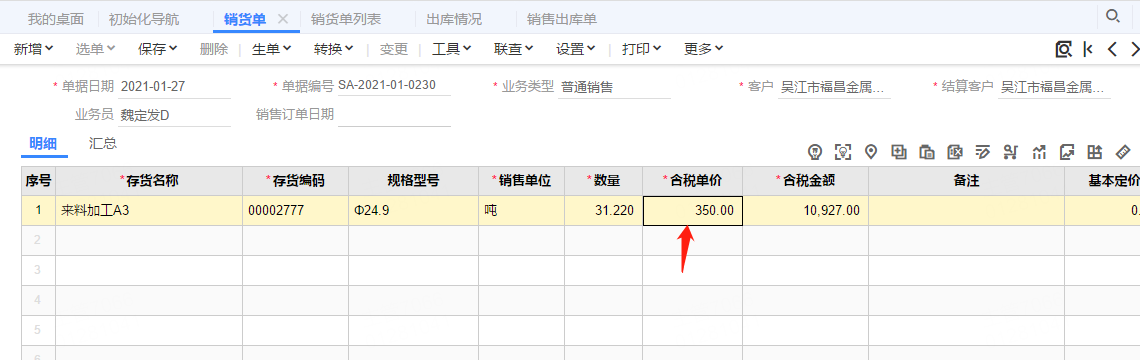Click the location pin icon
Viewport: 1140px width, 360px height.
[870, 152]
